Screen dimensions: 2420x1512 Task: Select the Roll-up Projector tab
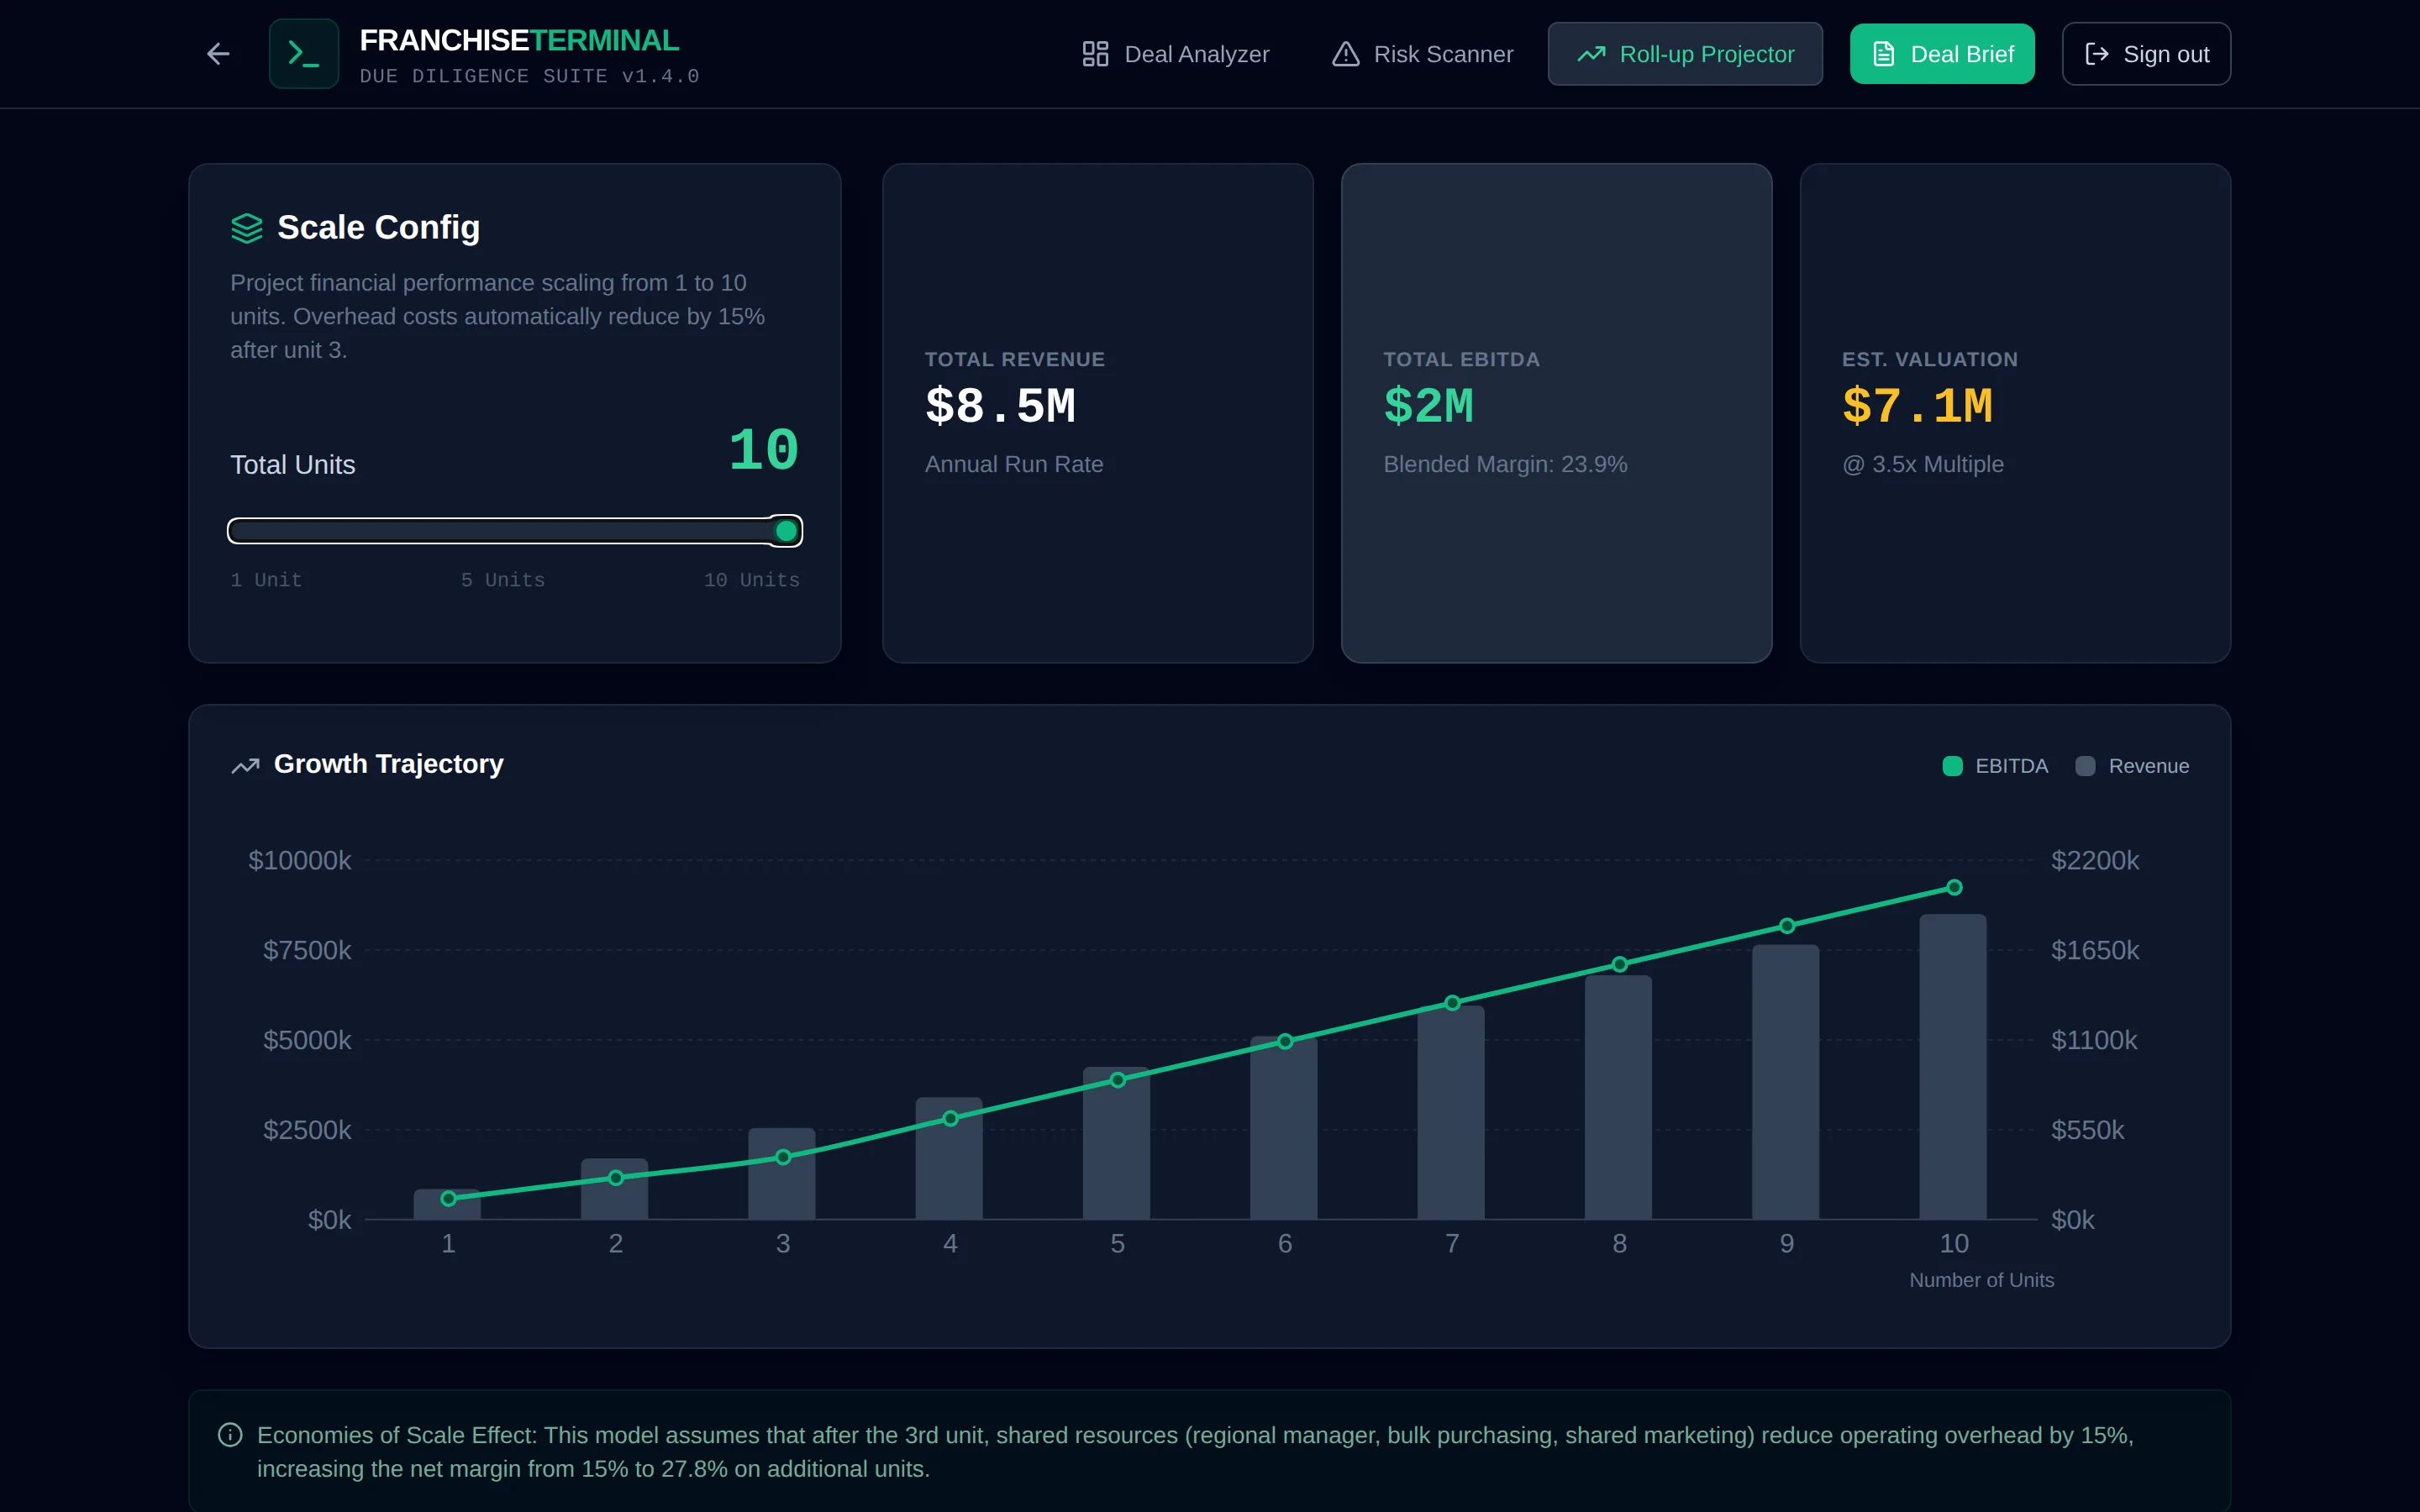coord(1685,54)
